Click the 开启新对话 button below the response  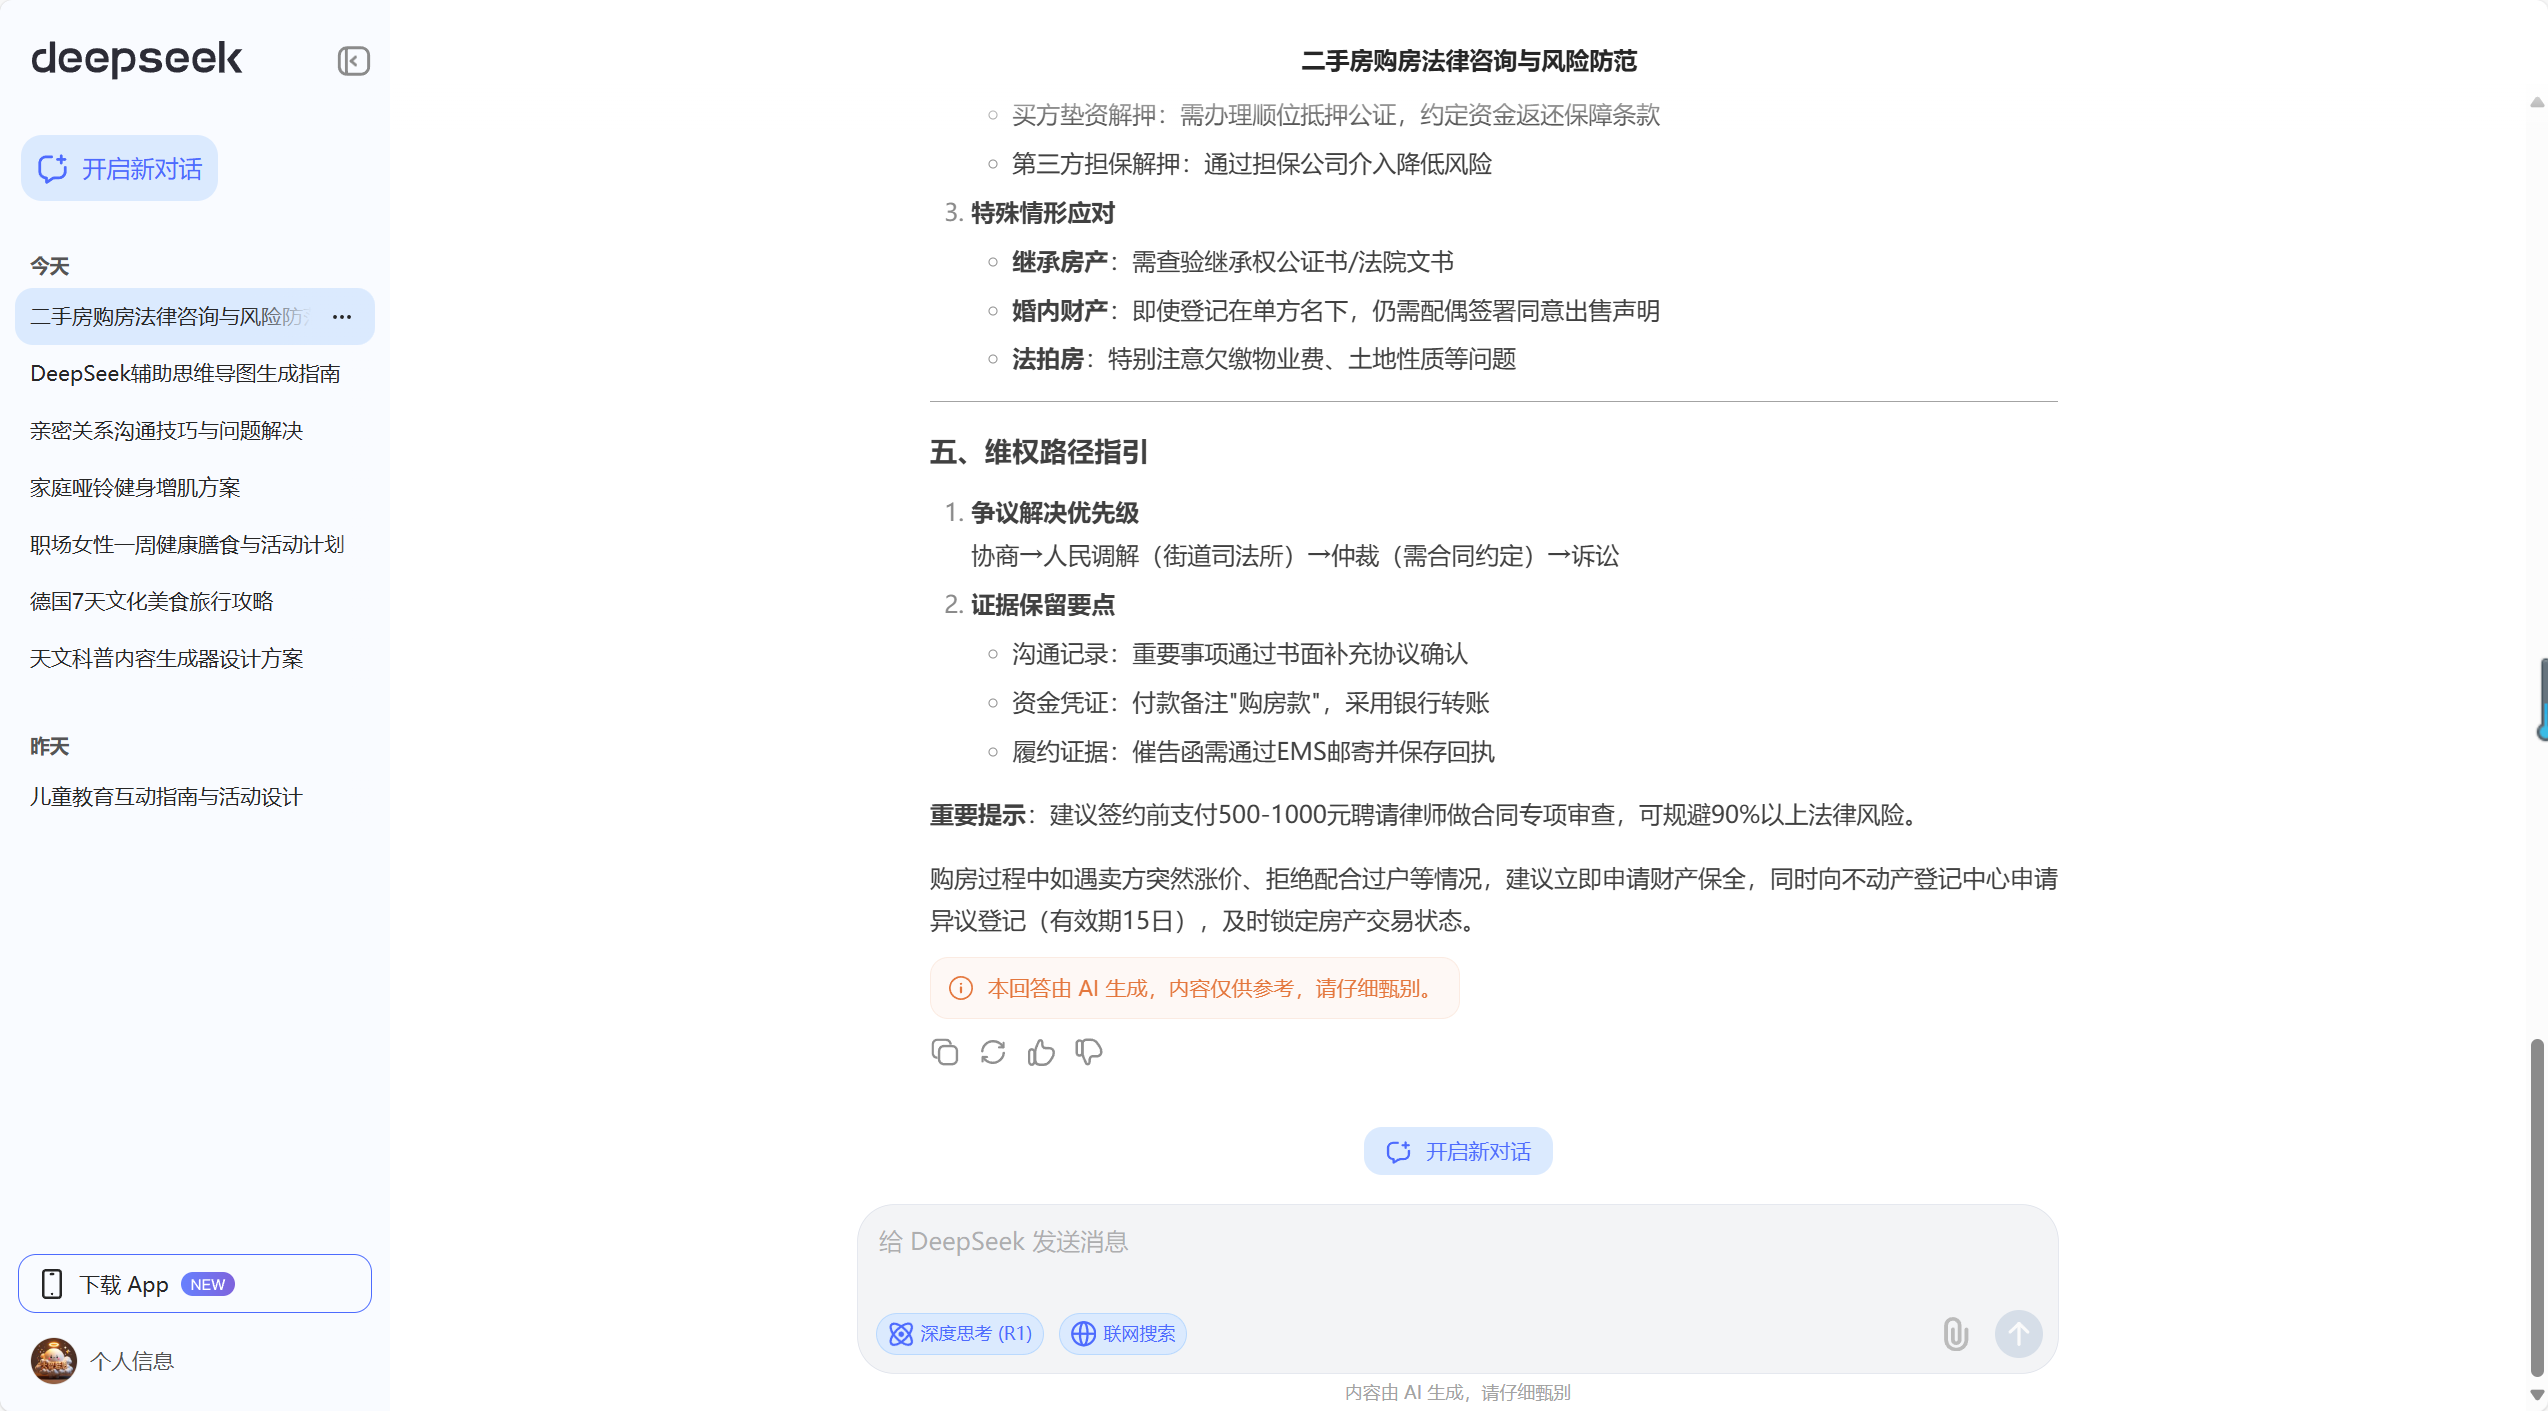pos(1457,1151)
